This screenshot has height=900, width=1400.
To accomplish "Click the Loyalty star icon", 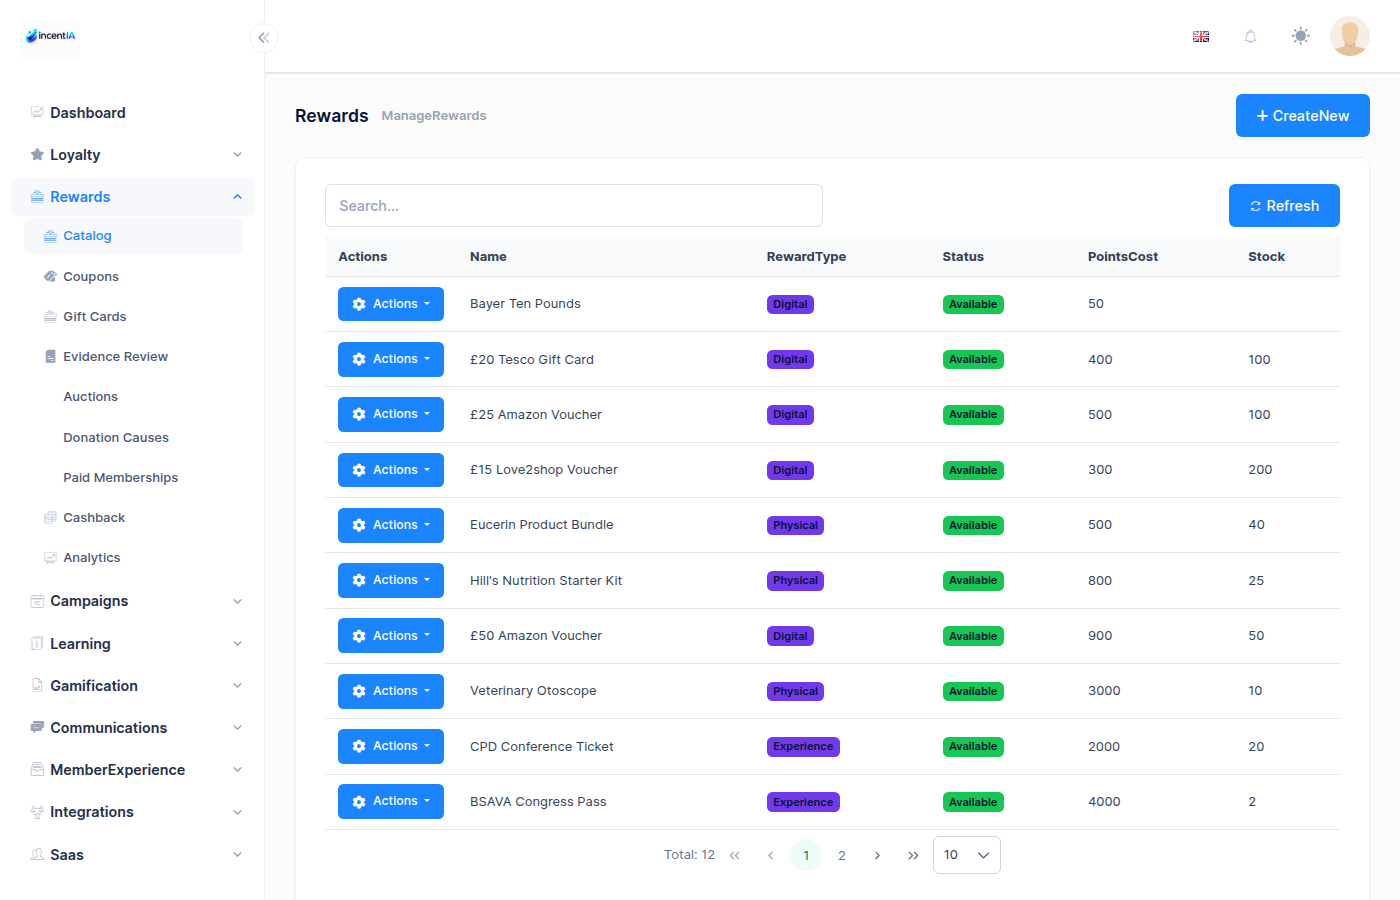I will (x=37, y=155).
